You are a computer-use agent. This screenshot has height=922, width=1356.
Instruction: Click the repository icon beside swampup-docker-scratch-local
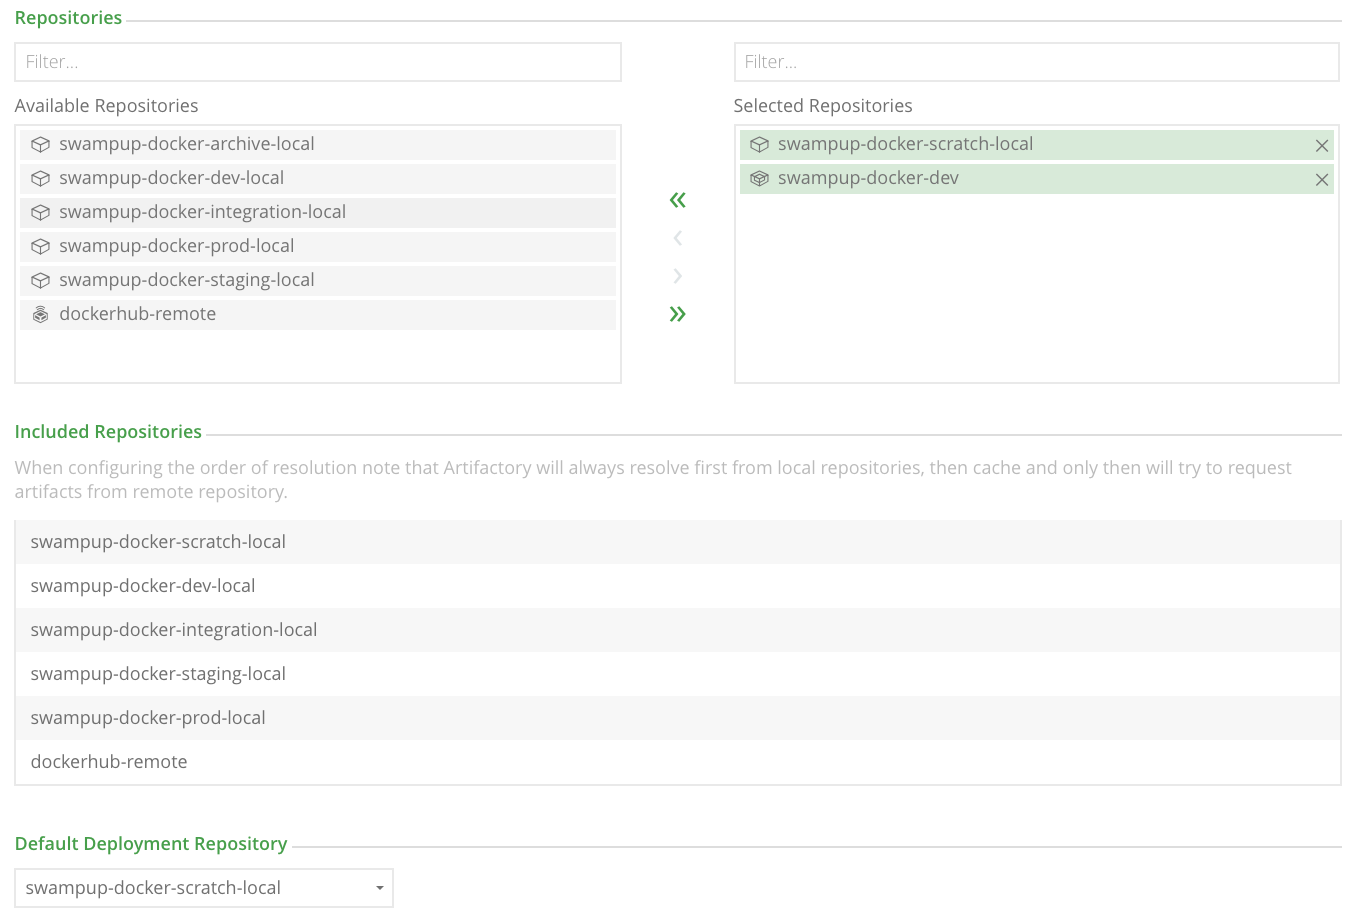760,144
